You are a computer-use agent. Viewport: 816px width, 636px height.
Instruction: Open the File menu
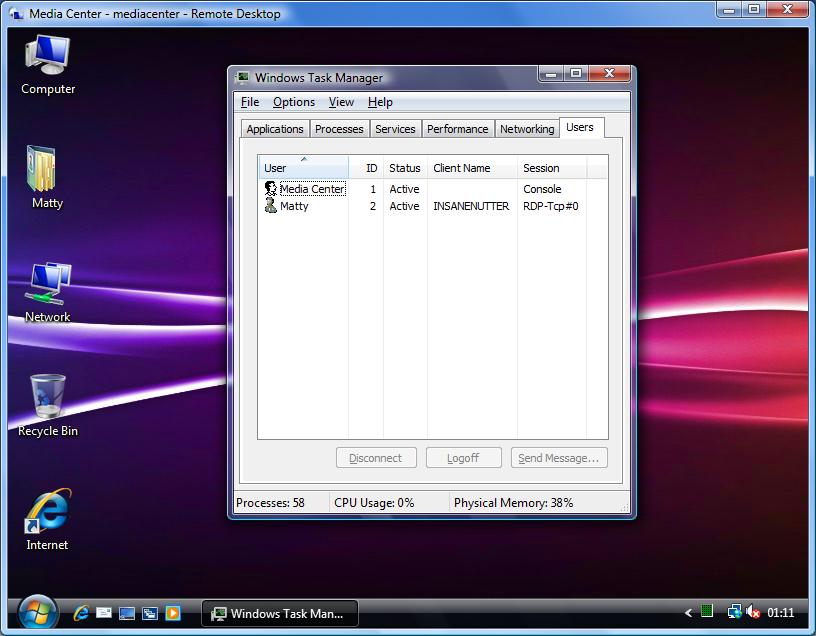250,102
